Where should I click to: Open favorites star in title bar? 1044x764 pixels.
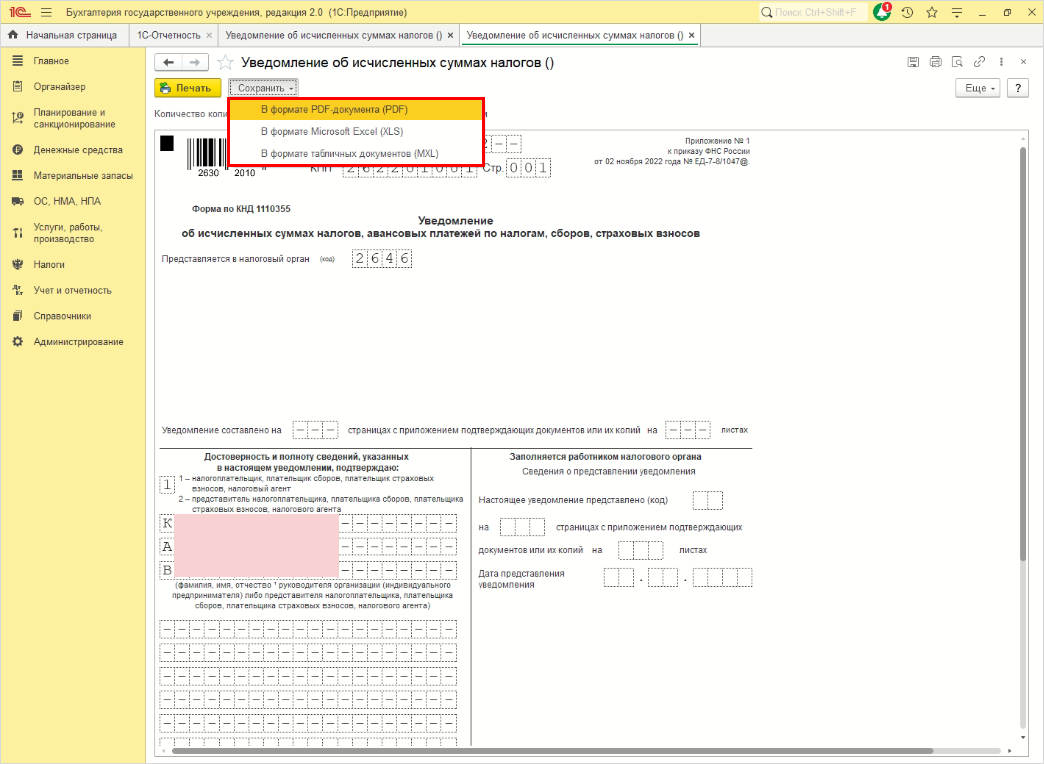point(931,12)
